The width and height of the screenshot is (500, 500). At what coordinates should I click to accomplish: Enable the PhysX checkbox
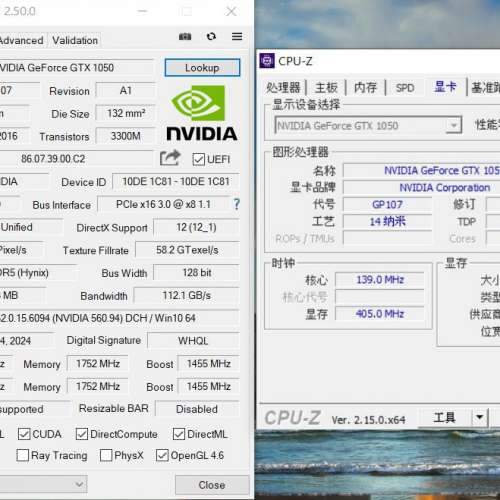pos(106,455)
